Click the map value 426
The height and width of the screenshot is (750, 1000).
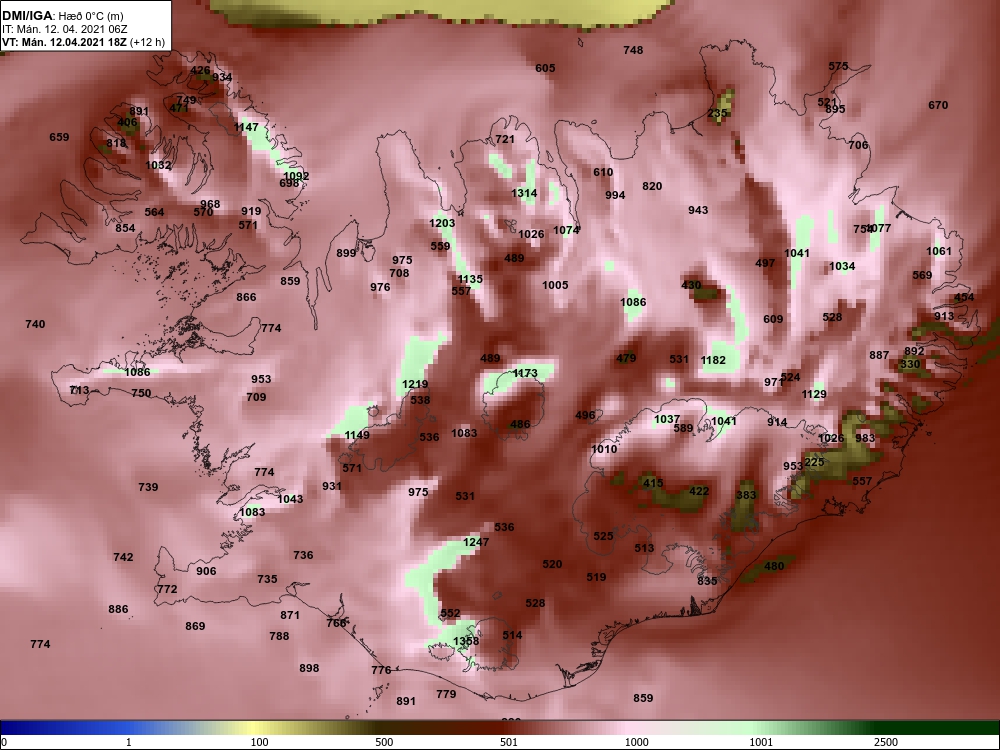tap(200, 71)
